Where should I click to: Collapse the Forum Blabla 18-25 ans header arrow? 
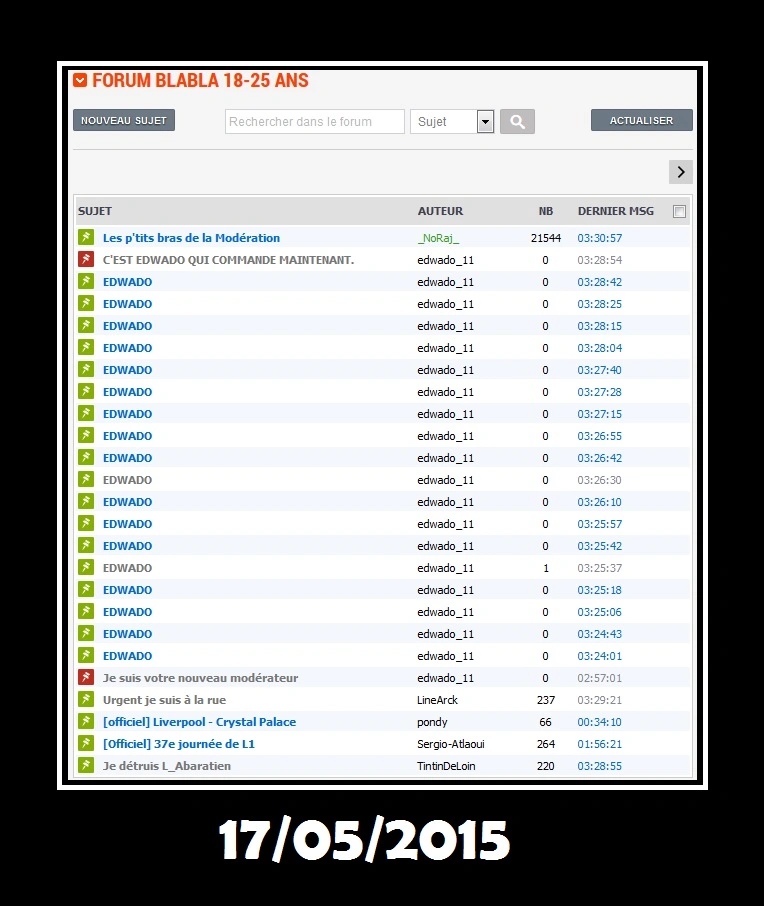pos(80,81)
